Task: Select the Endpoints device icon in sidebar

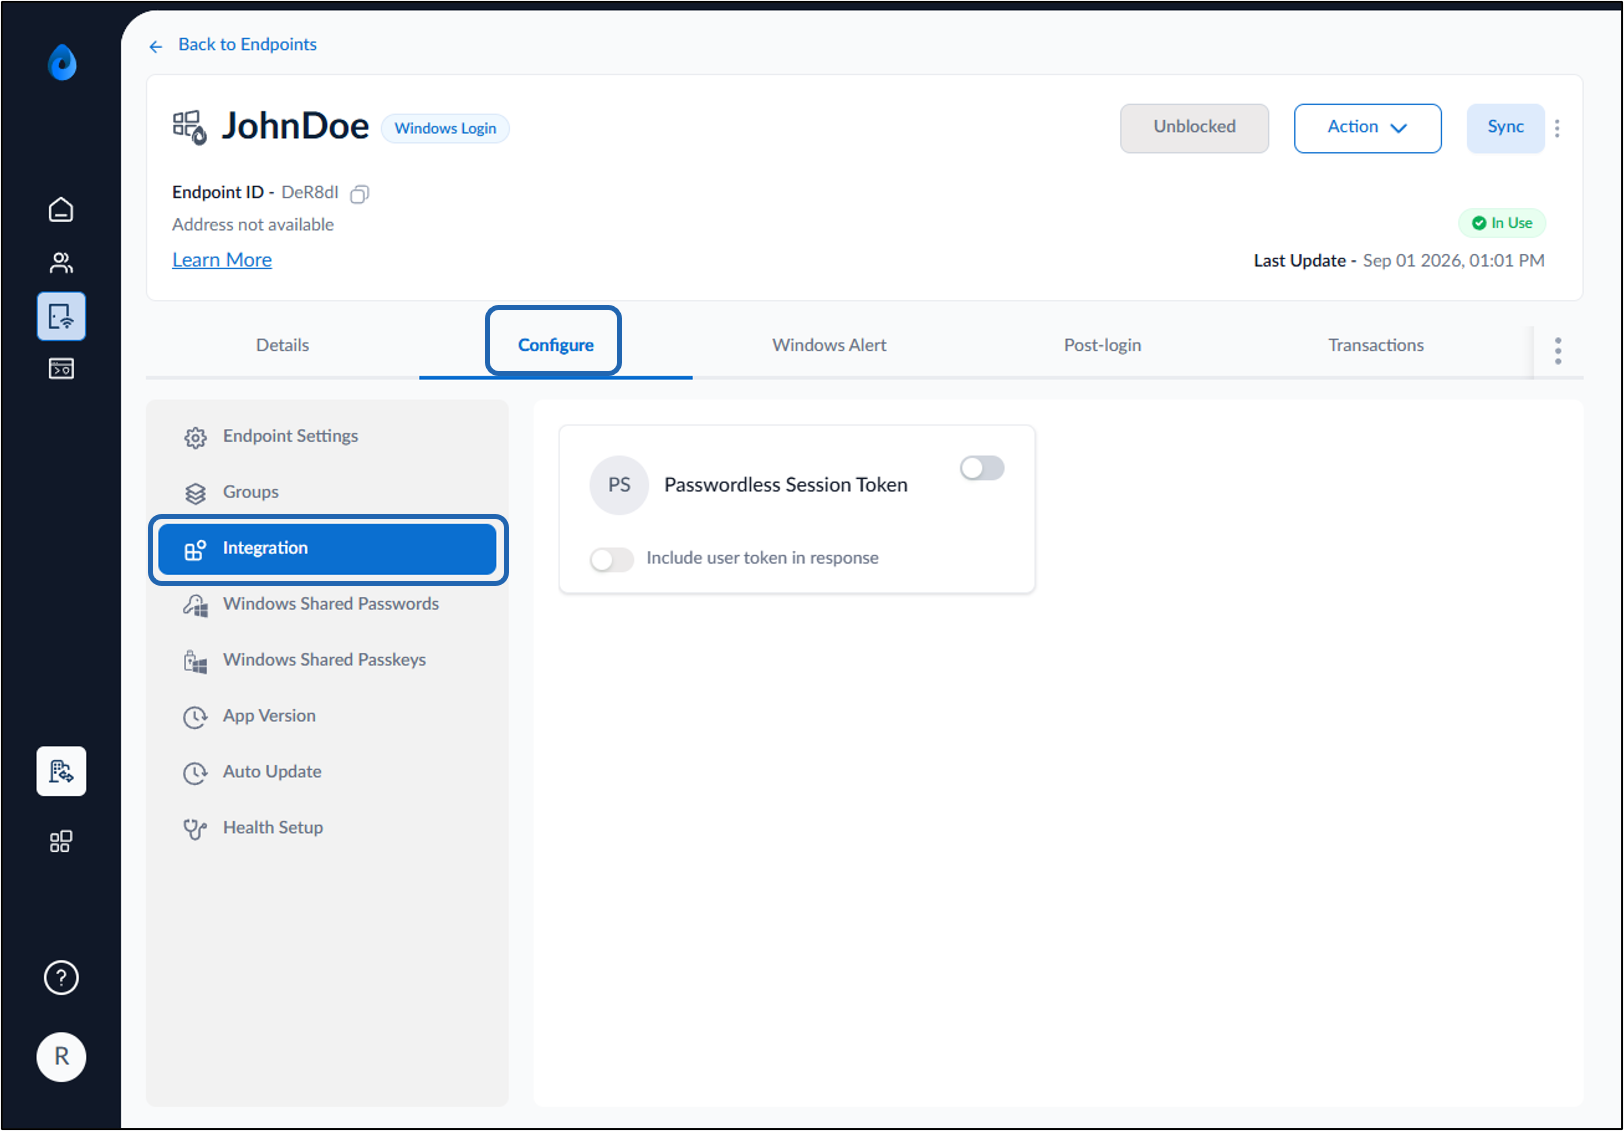Action: (61, 317)
